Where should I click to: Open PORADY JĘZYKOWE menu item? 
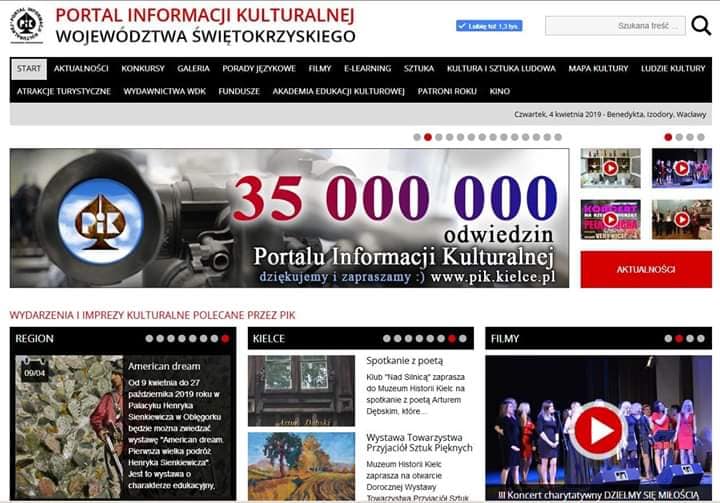259,69
